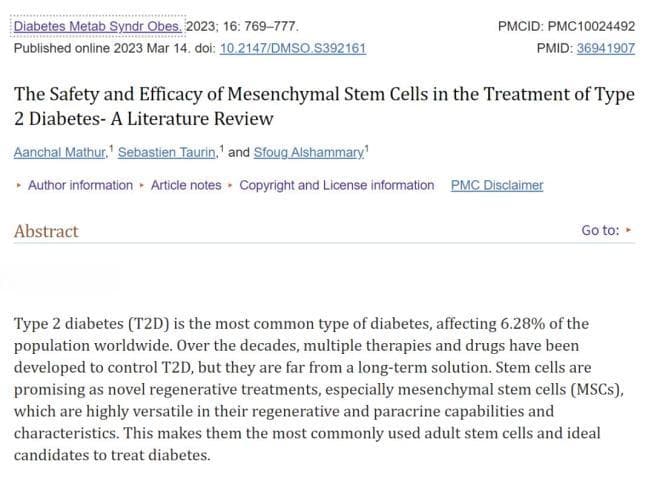The width and height of the screenshot is (654, 480).
Task: Open the DOI link 10.2147/DMSO.S392161
Action: pos(293,48)
